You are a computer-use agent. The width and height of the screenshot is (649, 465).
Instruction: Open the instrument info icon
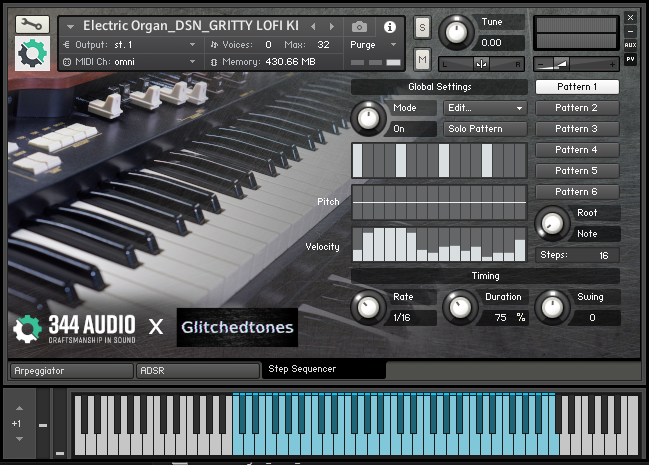click(x=389, y=26)
